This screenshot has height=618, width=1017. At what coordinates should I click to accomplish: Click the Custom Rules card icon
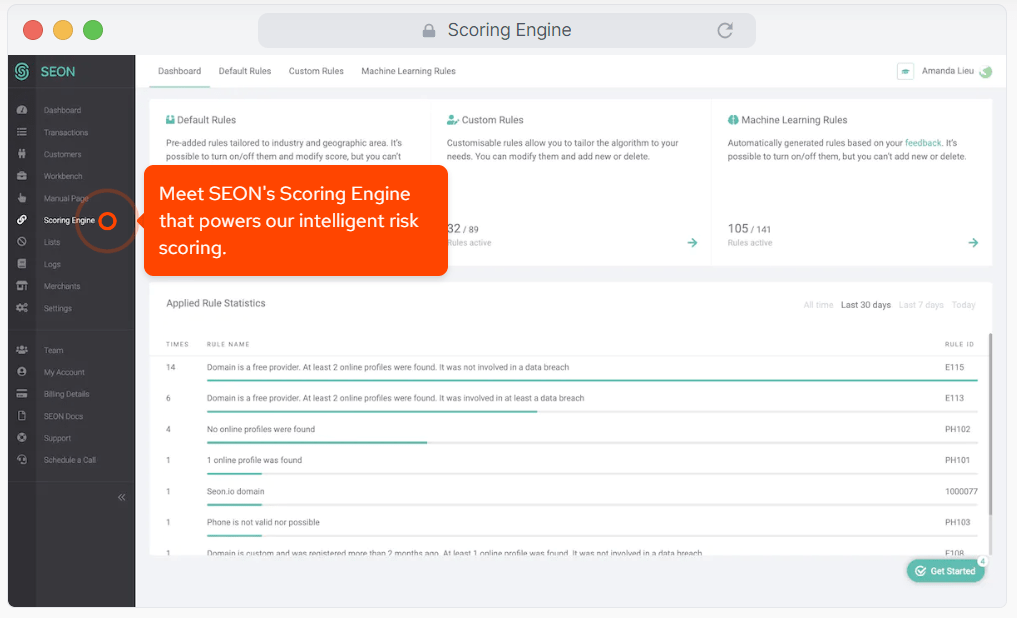453,120
